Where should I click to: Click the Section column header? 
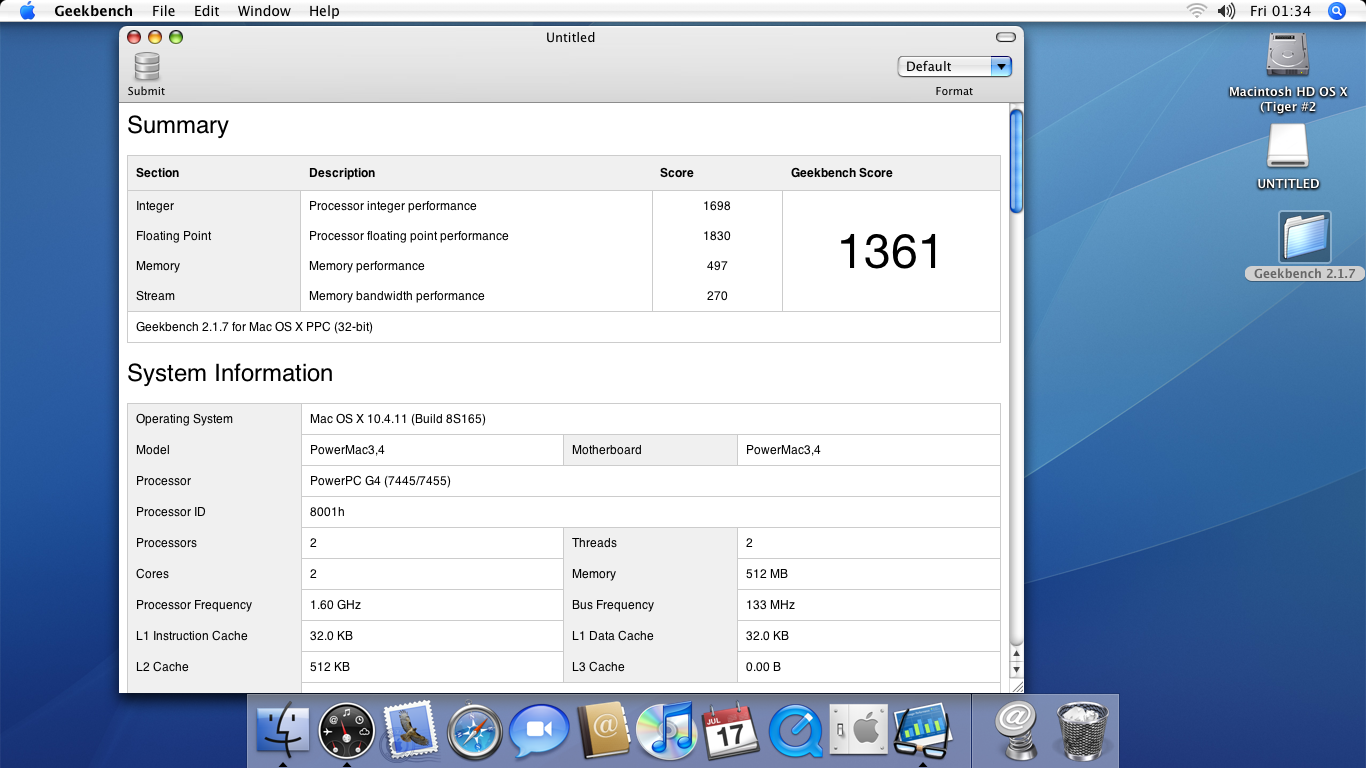157,173
